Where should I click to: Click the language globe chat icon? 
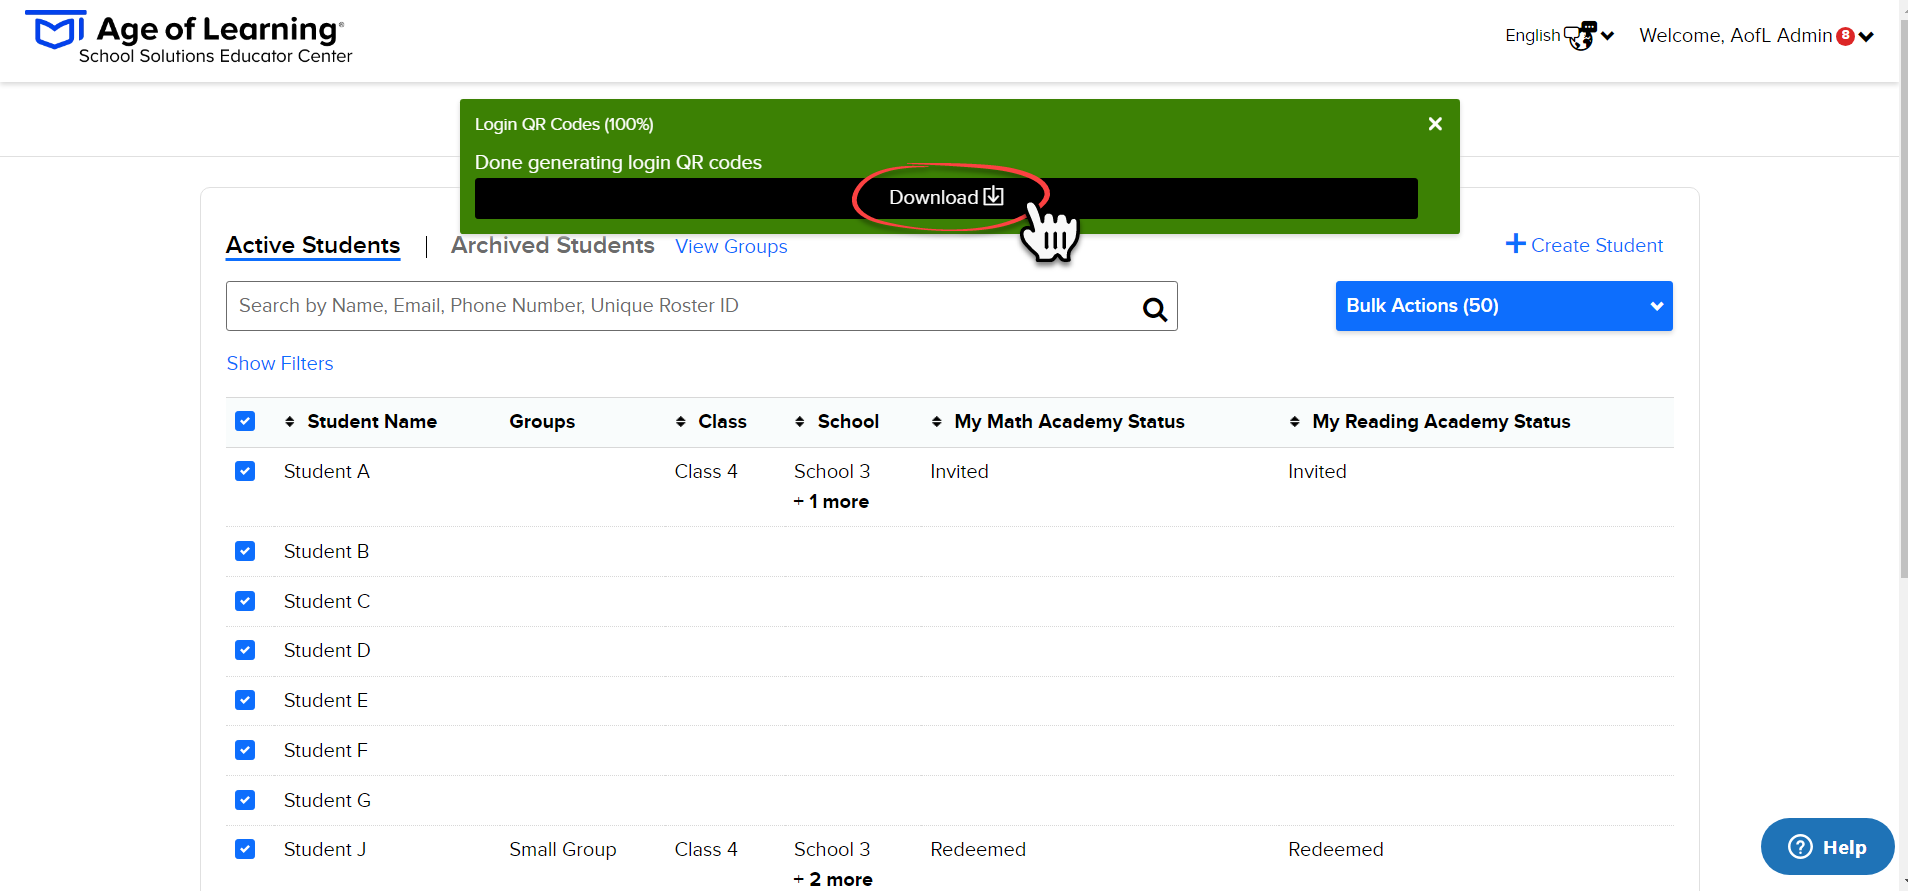(x=1580, y=36)
